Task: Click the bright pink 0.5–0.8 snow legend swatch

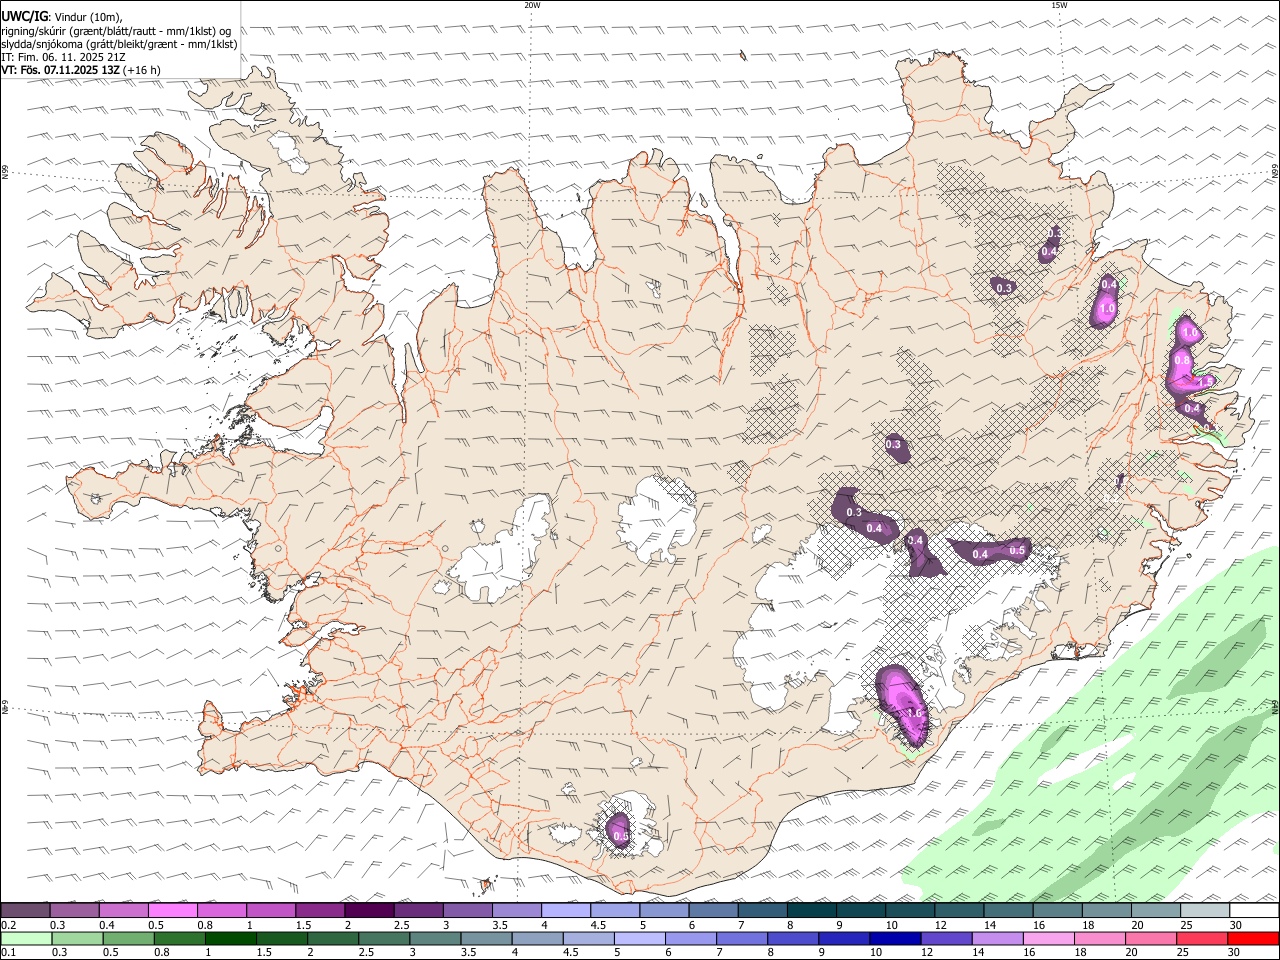Action: pos(172,910)
